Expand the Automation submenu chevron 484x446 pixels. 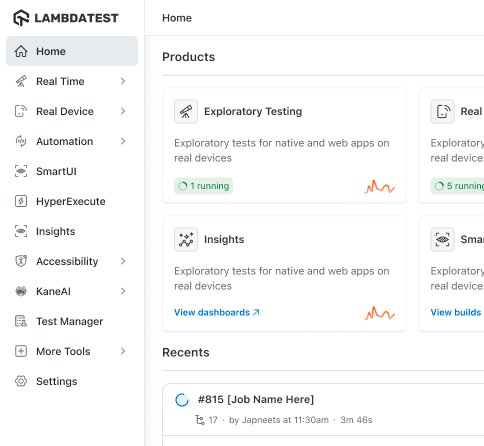[x=123, y=141]
